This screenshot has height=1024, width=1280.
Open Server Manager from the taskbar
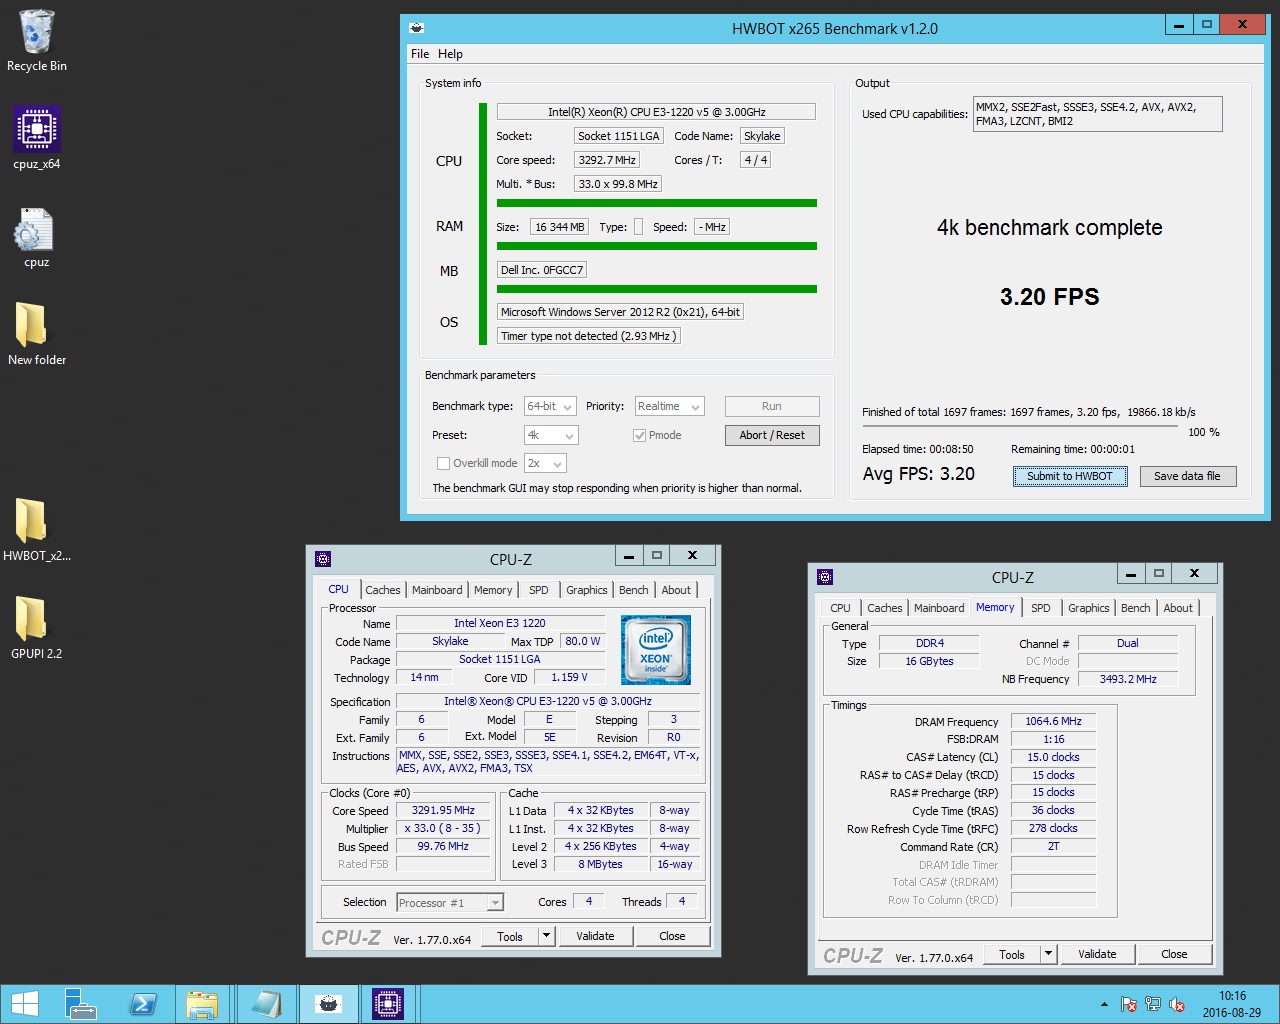[80, 1004]
